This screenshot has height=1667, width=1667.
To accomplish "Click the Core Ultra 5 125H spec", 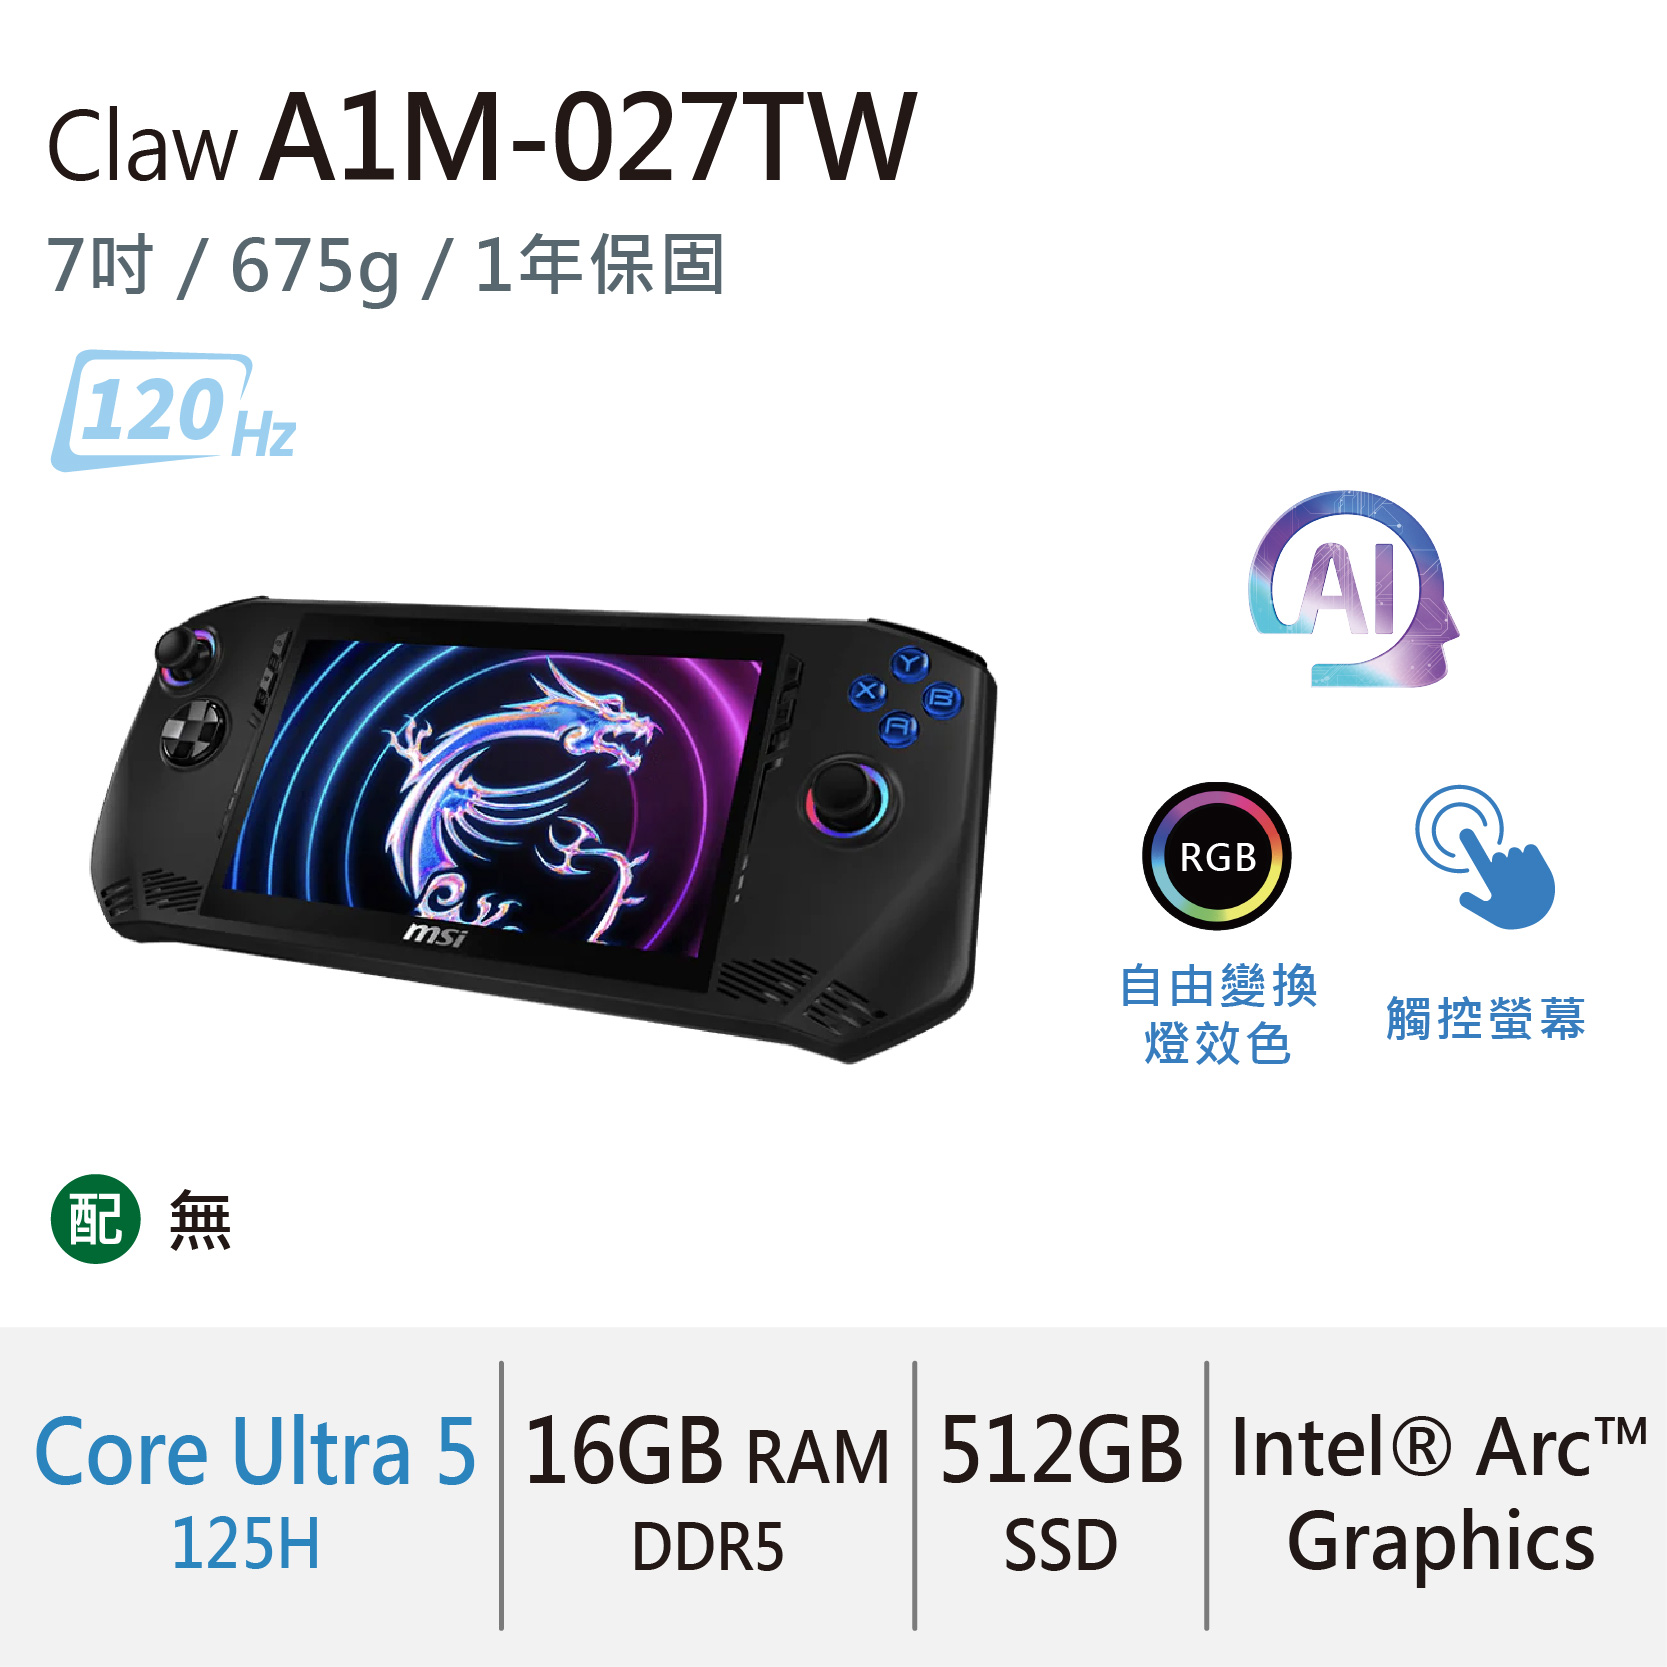I will coord(254,1490).
